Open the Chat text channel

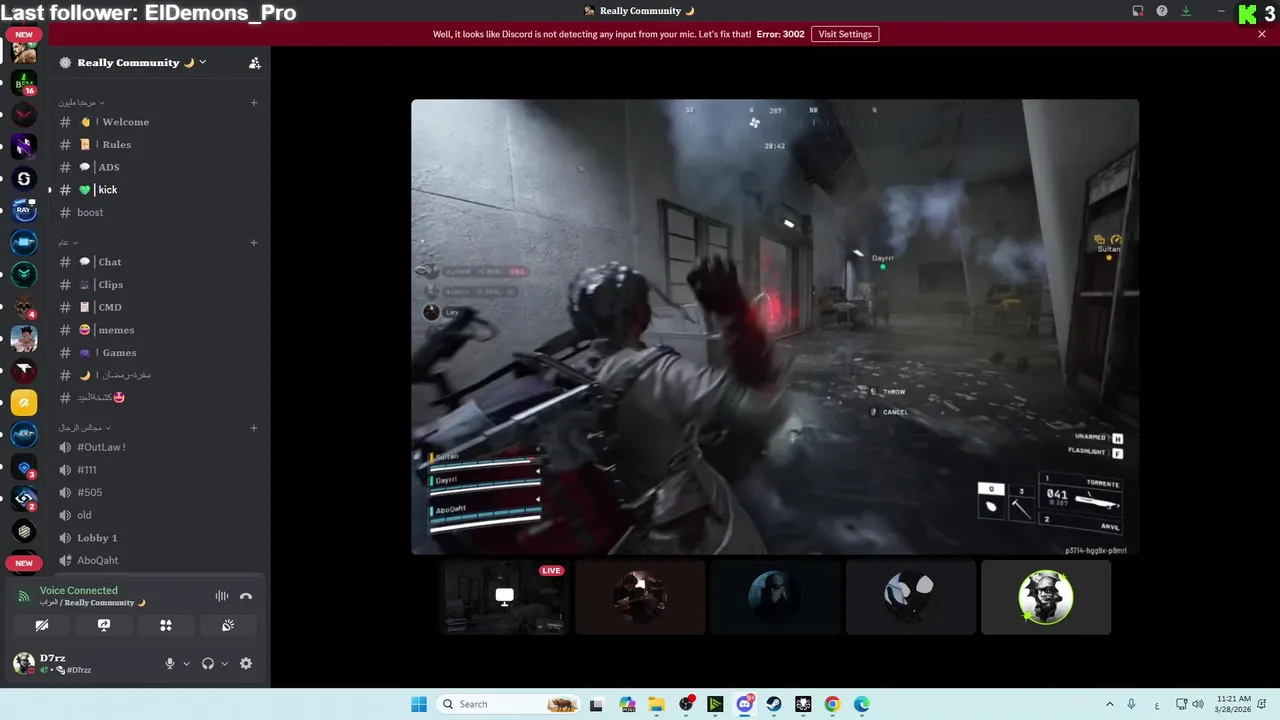pos(158,262)
